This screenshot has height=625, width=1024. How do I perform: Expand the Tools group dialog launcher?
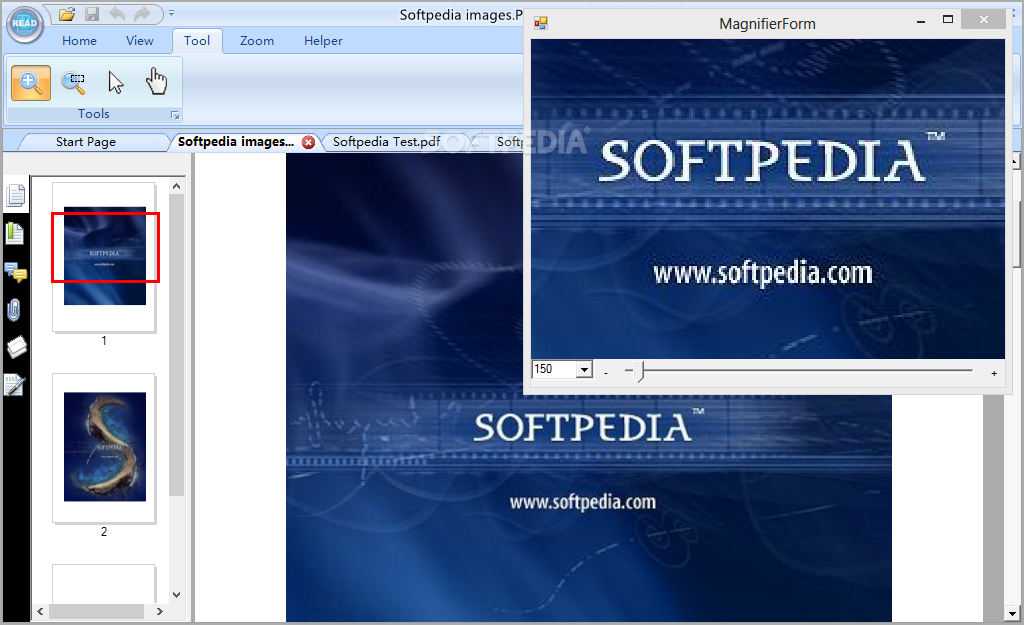[x=175, y=115]
